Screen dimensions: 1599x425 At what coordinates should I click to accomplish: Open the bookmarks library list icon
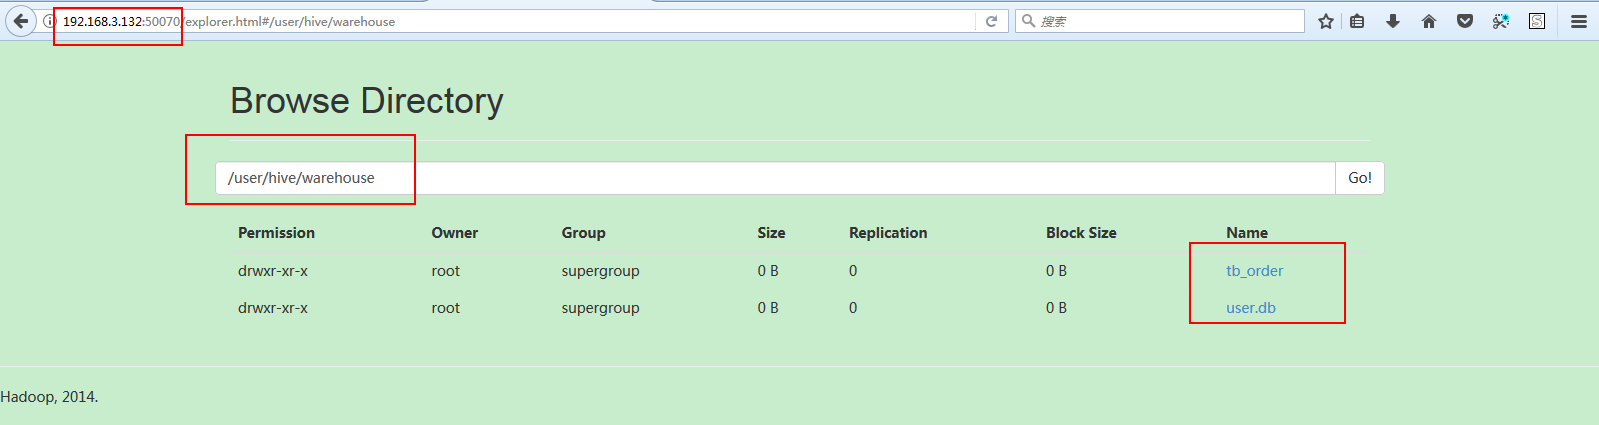tap(1357, 21)
